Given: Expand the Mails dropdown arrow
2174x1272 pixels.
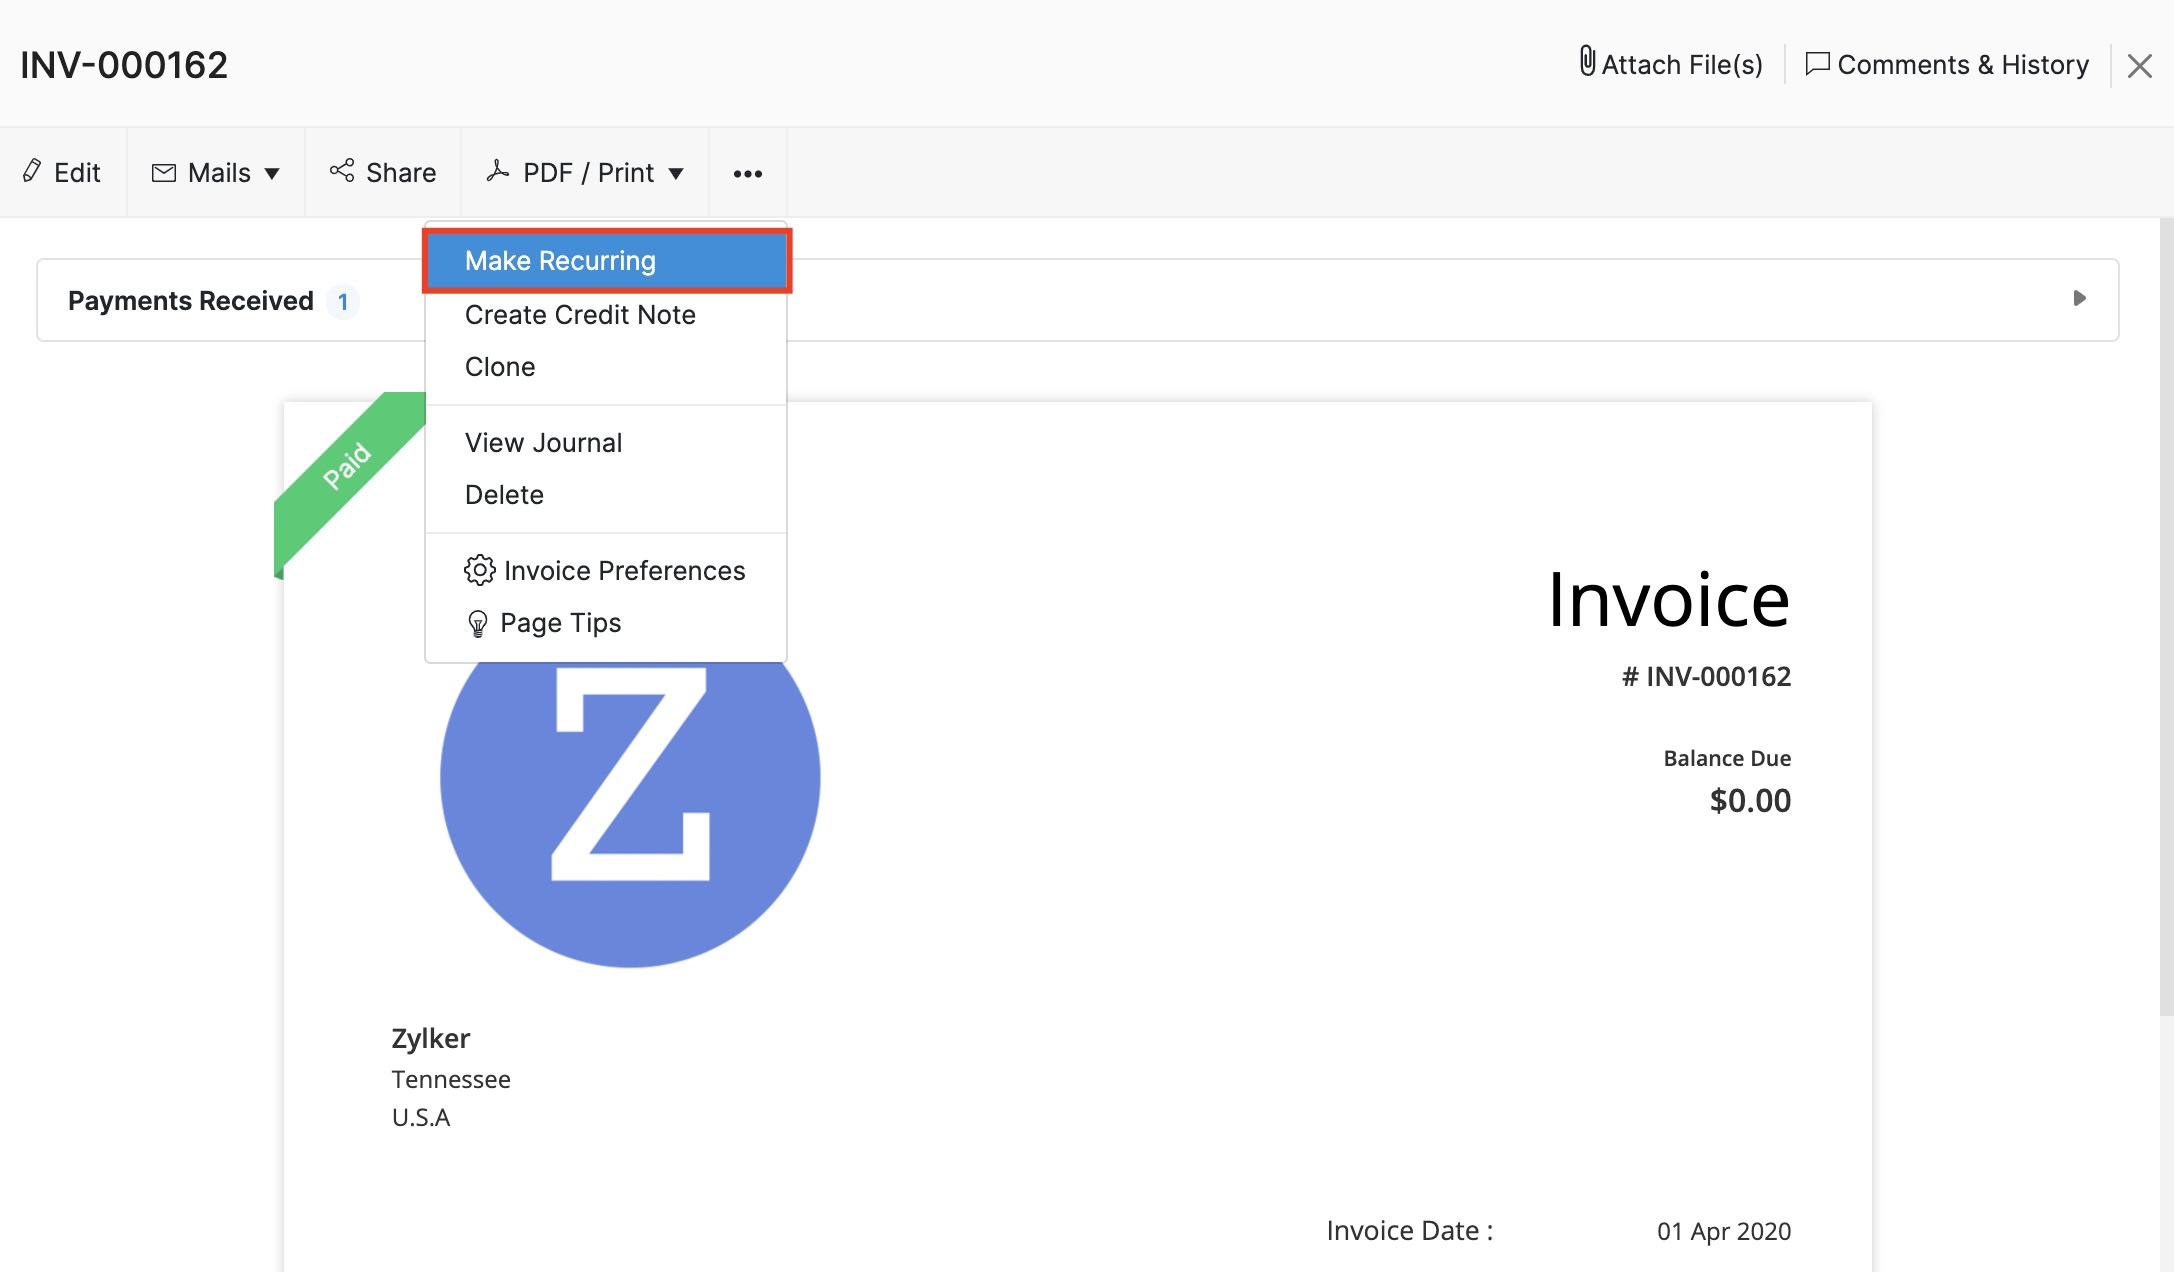Looking at the screenshot, I should 272,174.
